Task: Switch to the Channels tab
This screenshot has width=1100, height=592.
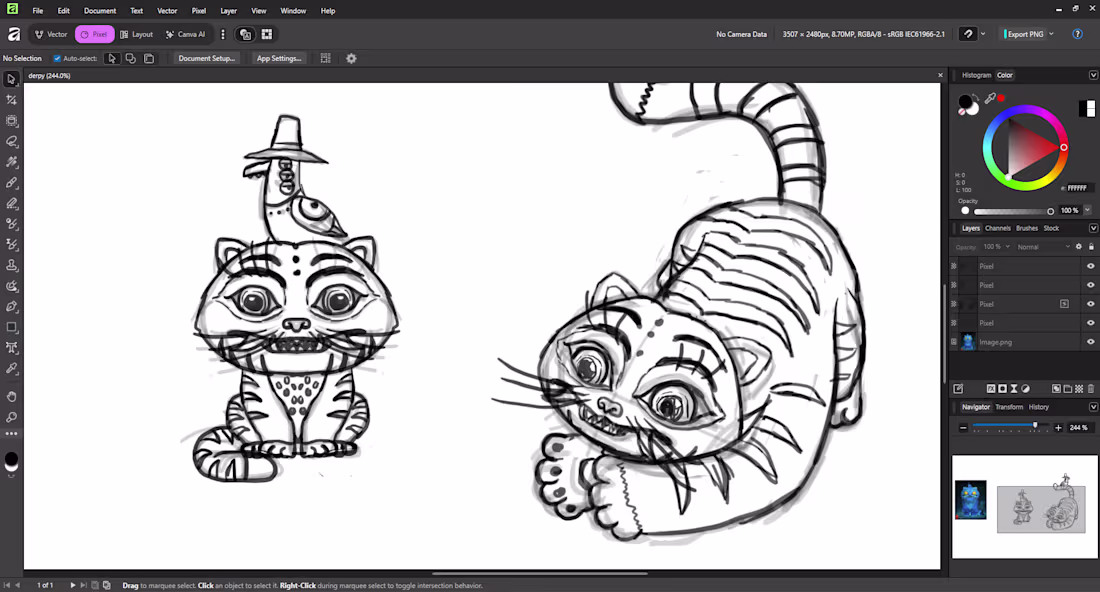Action: (x=997, y=228)
